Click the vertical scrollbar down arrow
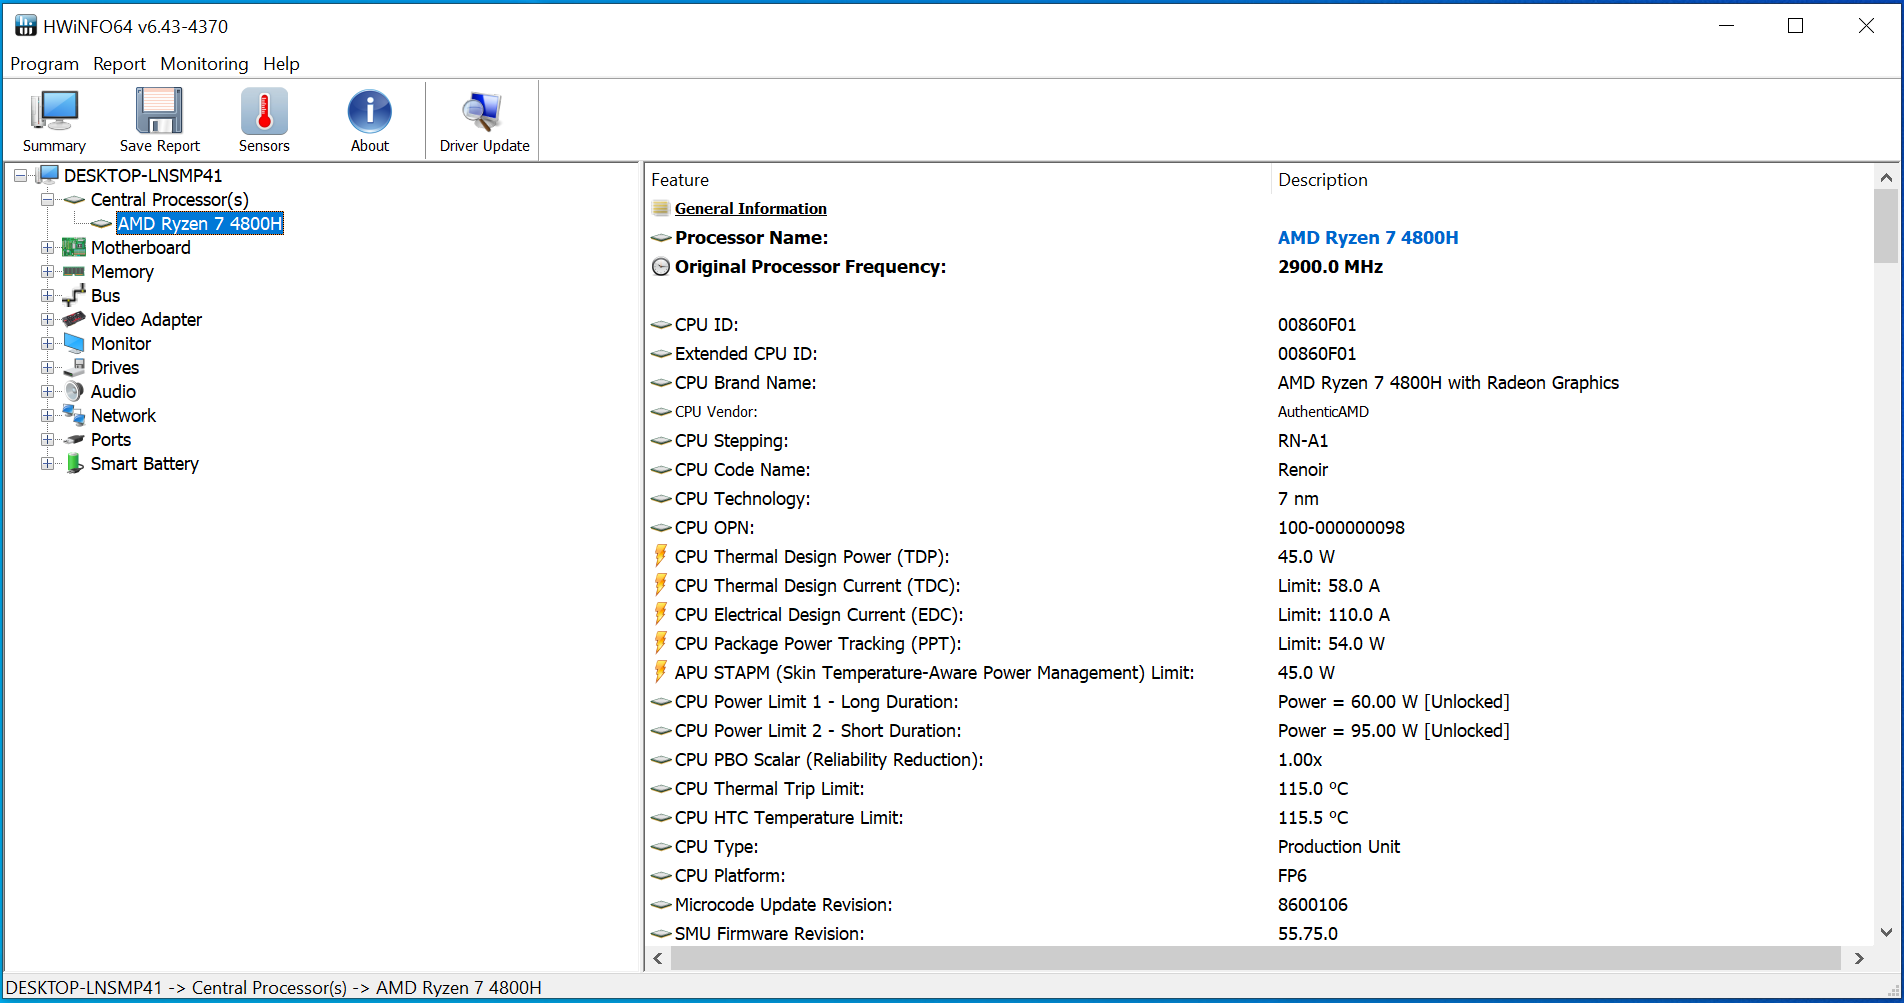This screenshot has width=1904, height=1003. tap(1886, 933)
